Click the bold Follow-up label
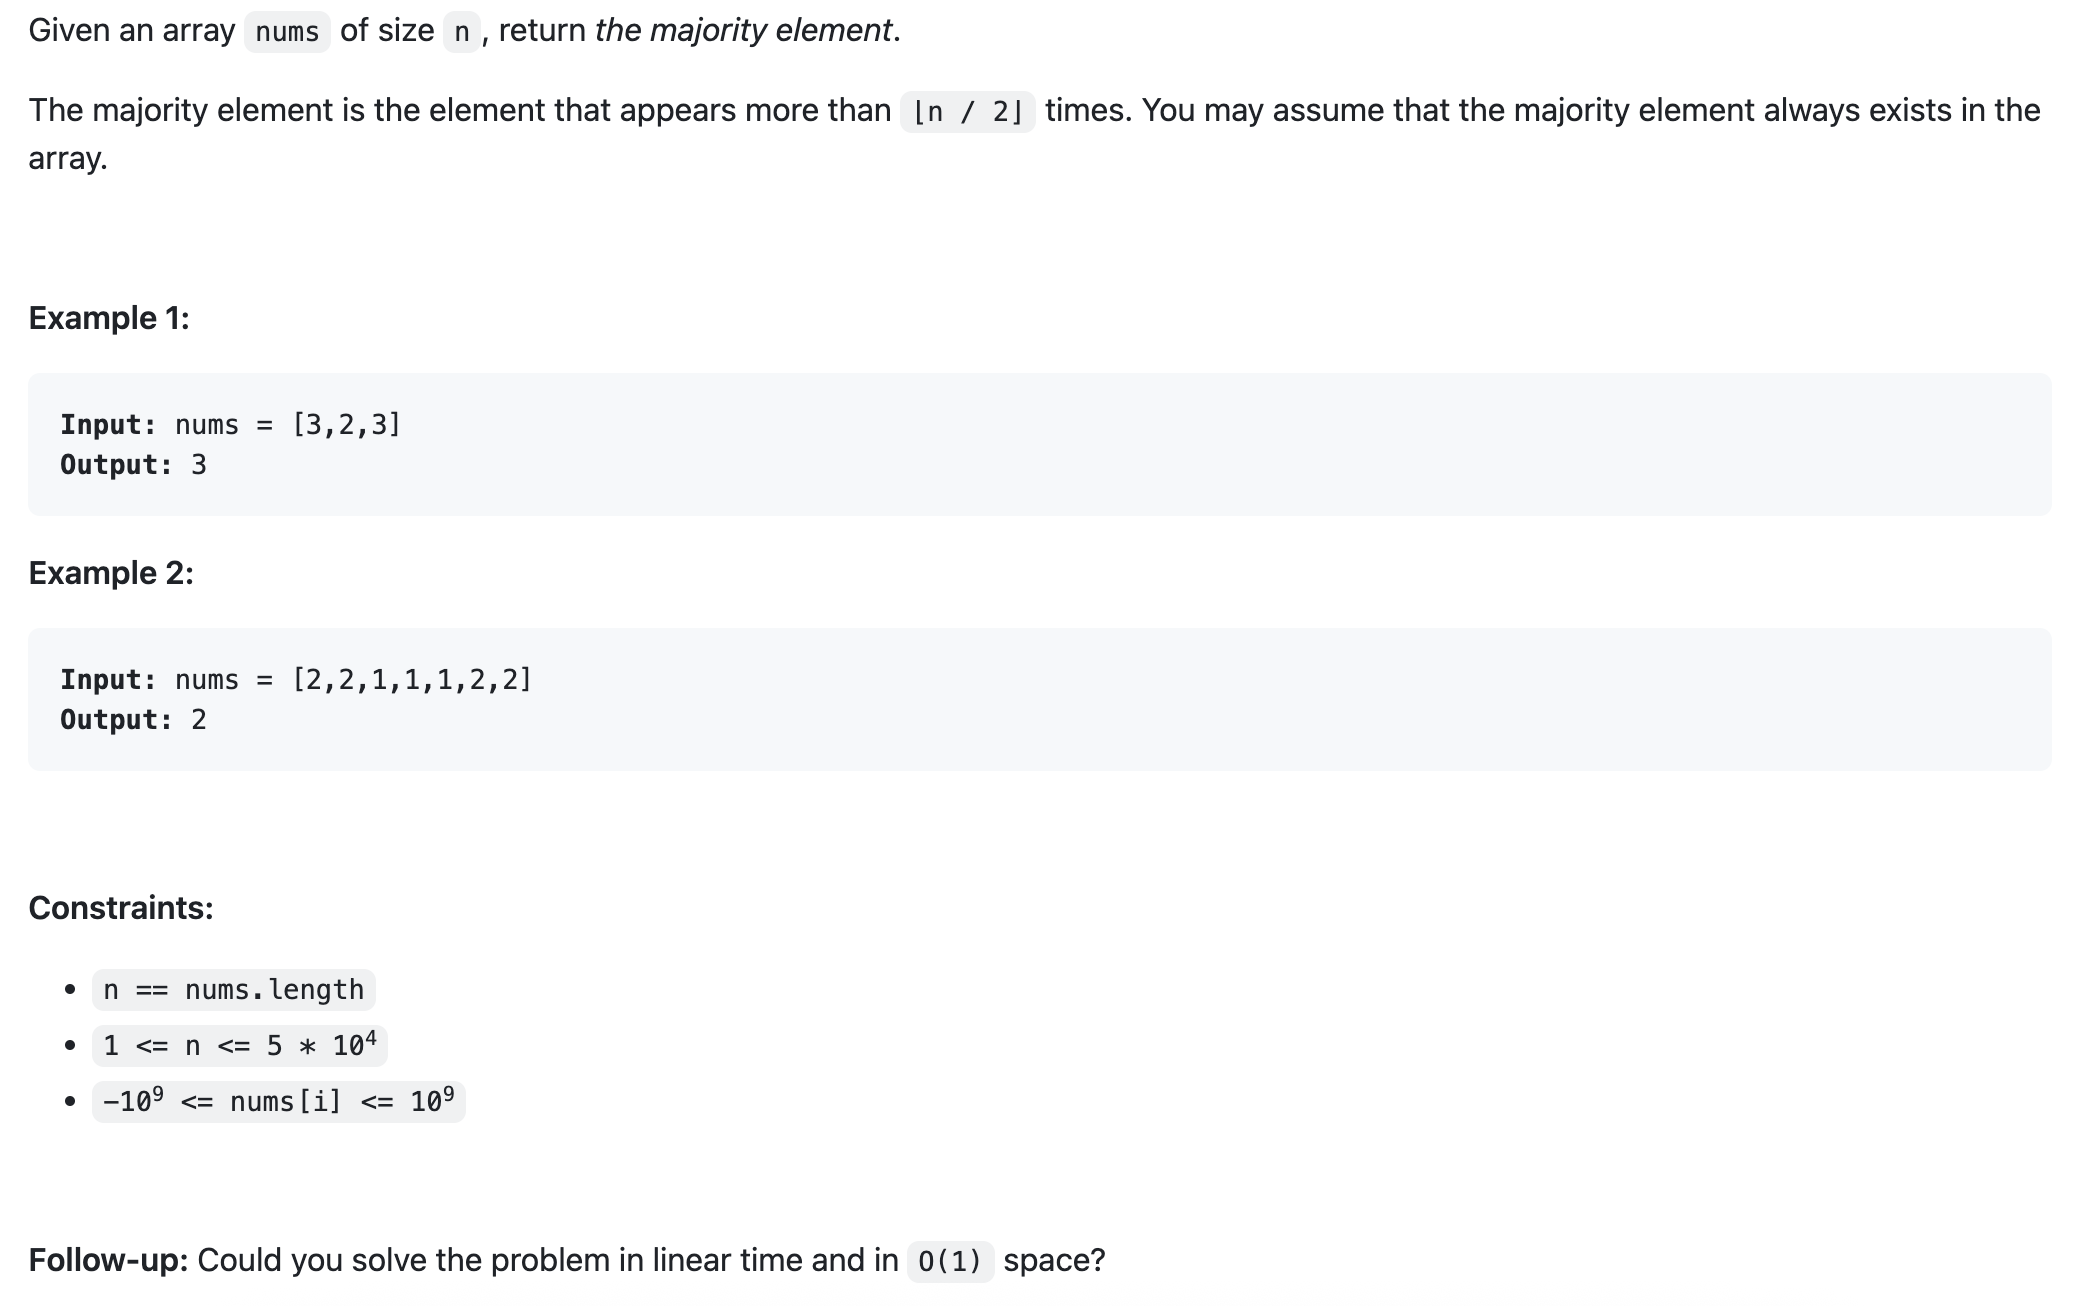Screen dimensions: 2084x1306 [x=108, y=1260]
